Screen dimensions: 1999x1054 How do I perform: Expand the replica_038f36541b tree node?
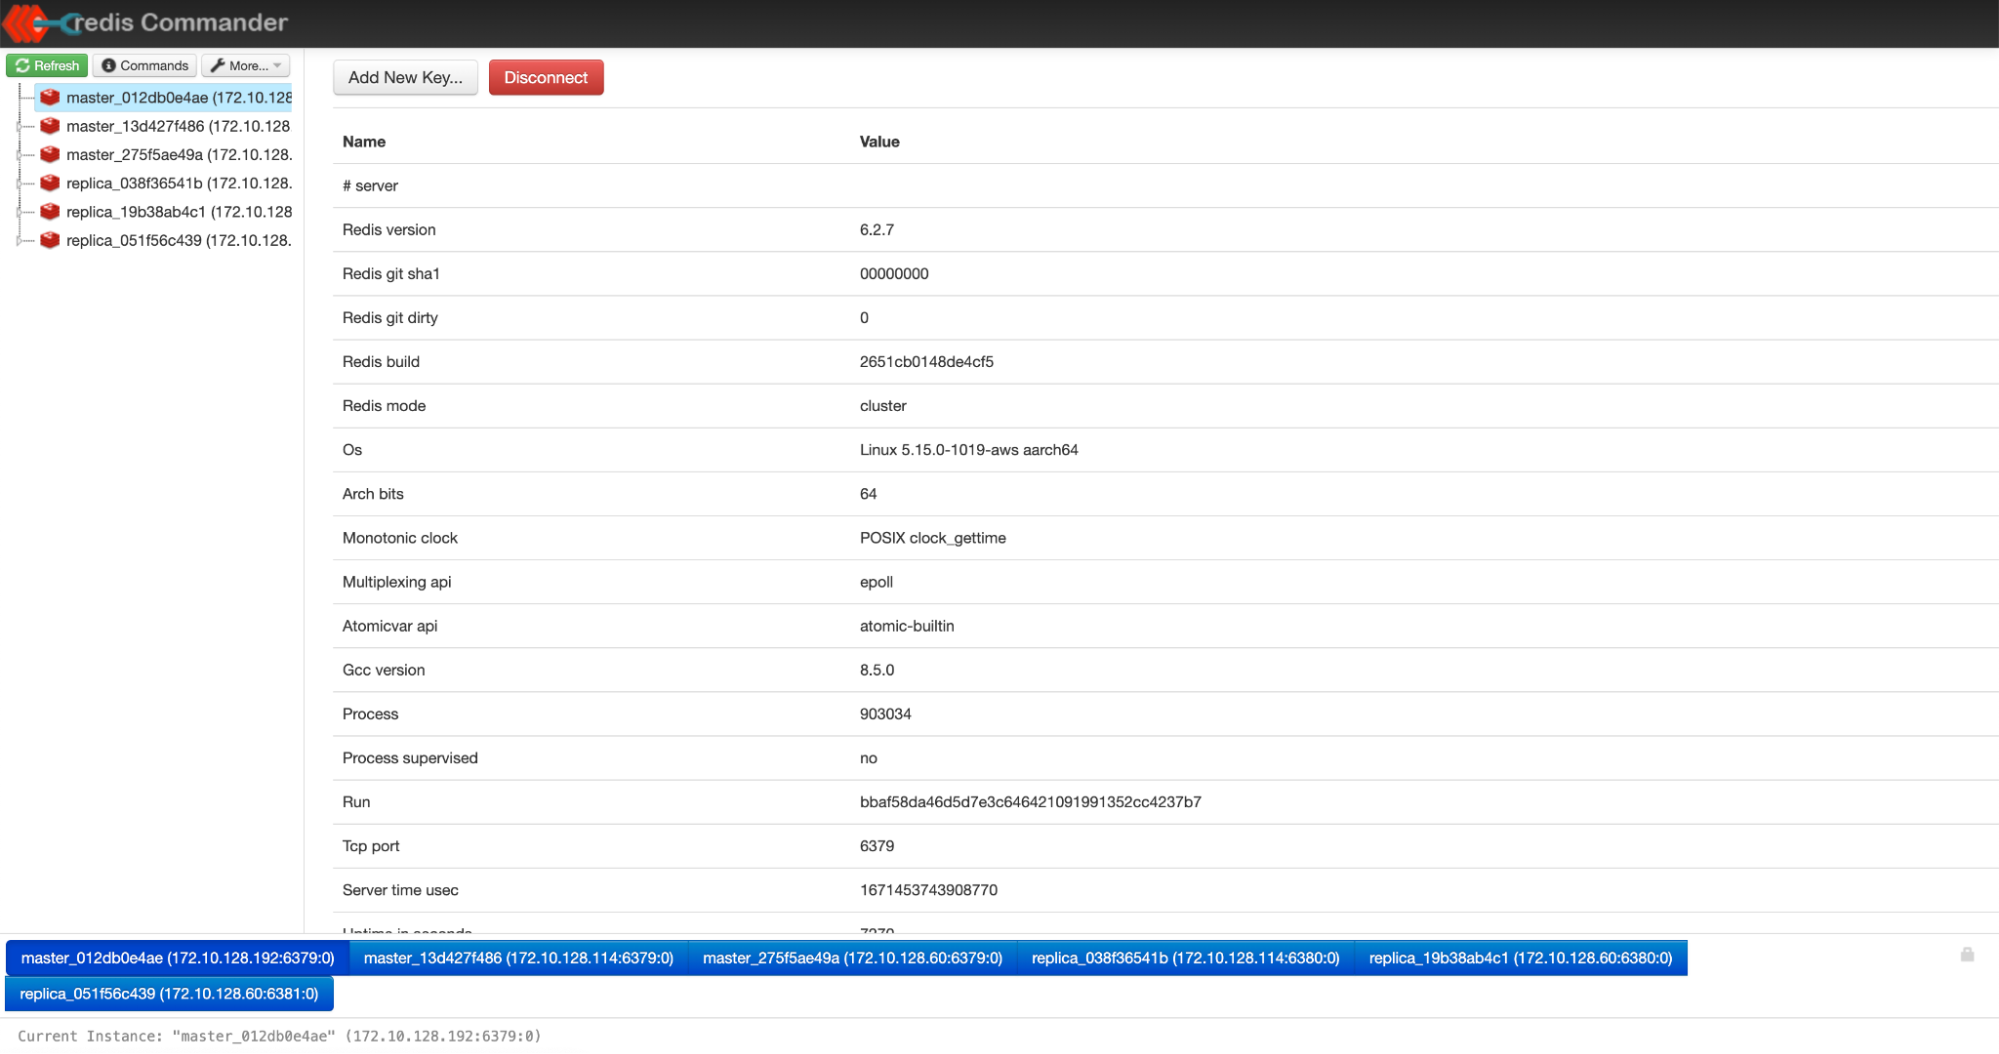[x=19, y=183]
